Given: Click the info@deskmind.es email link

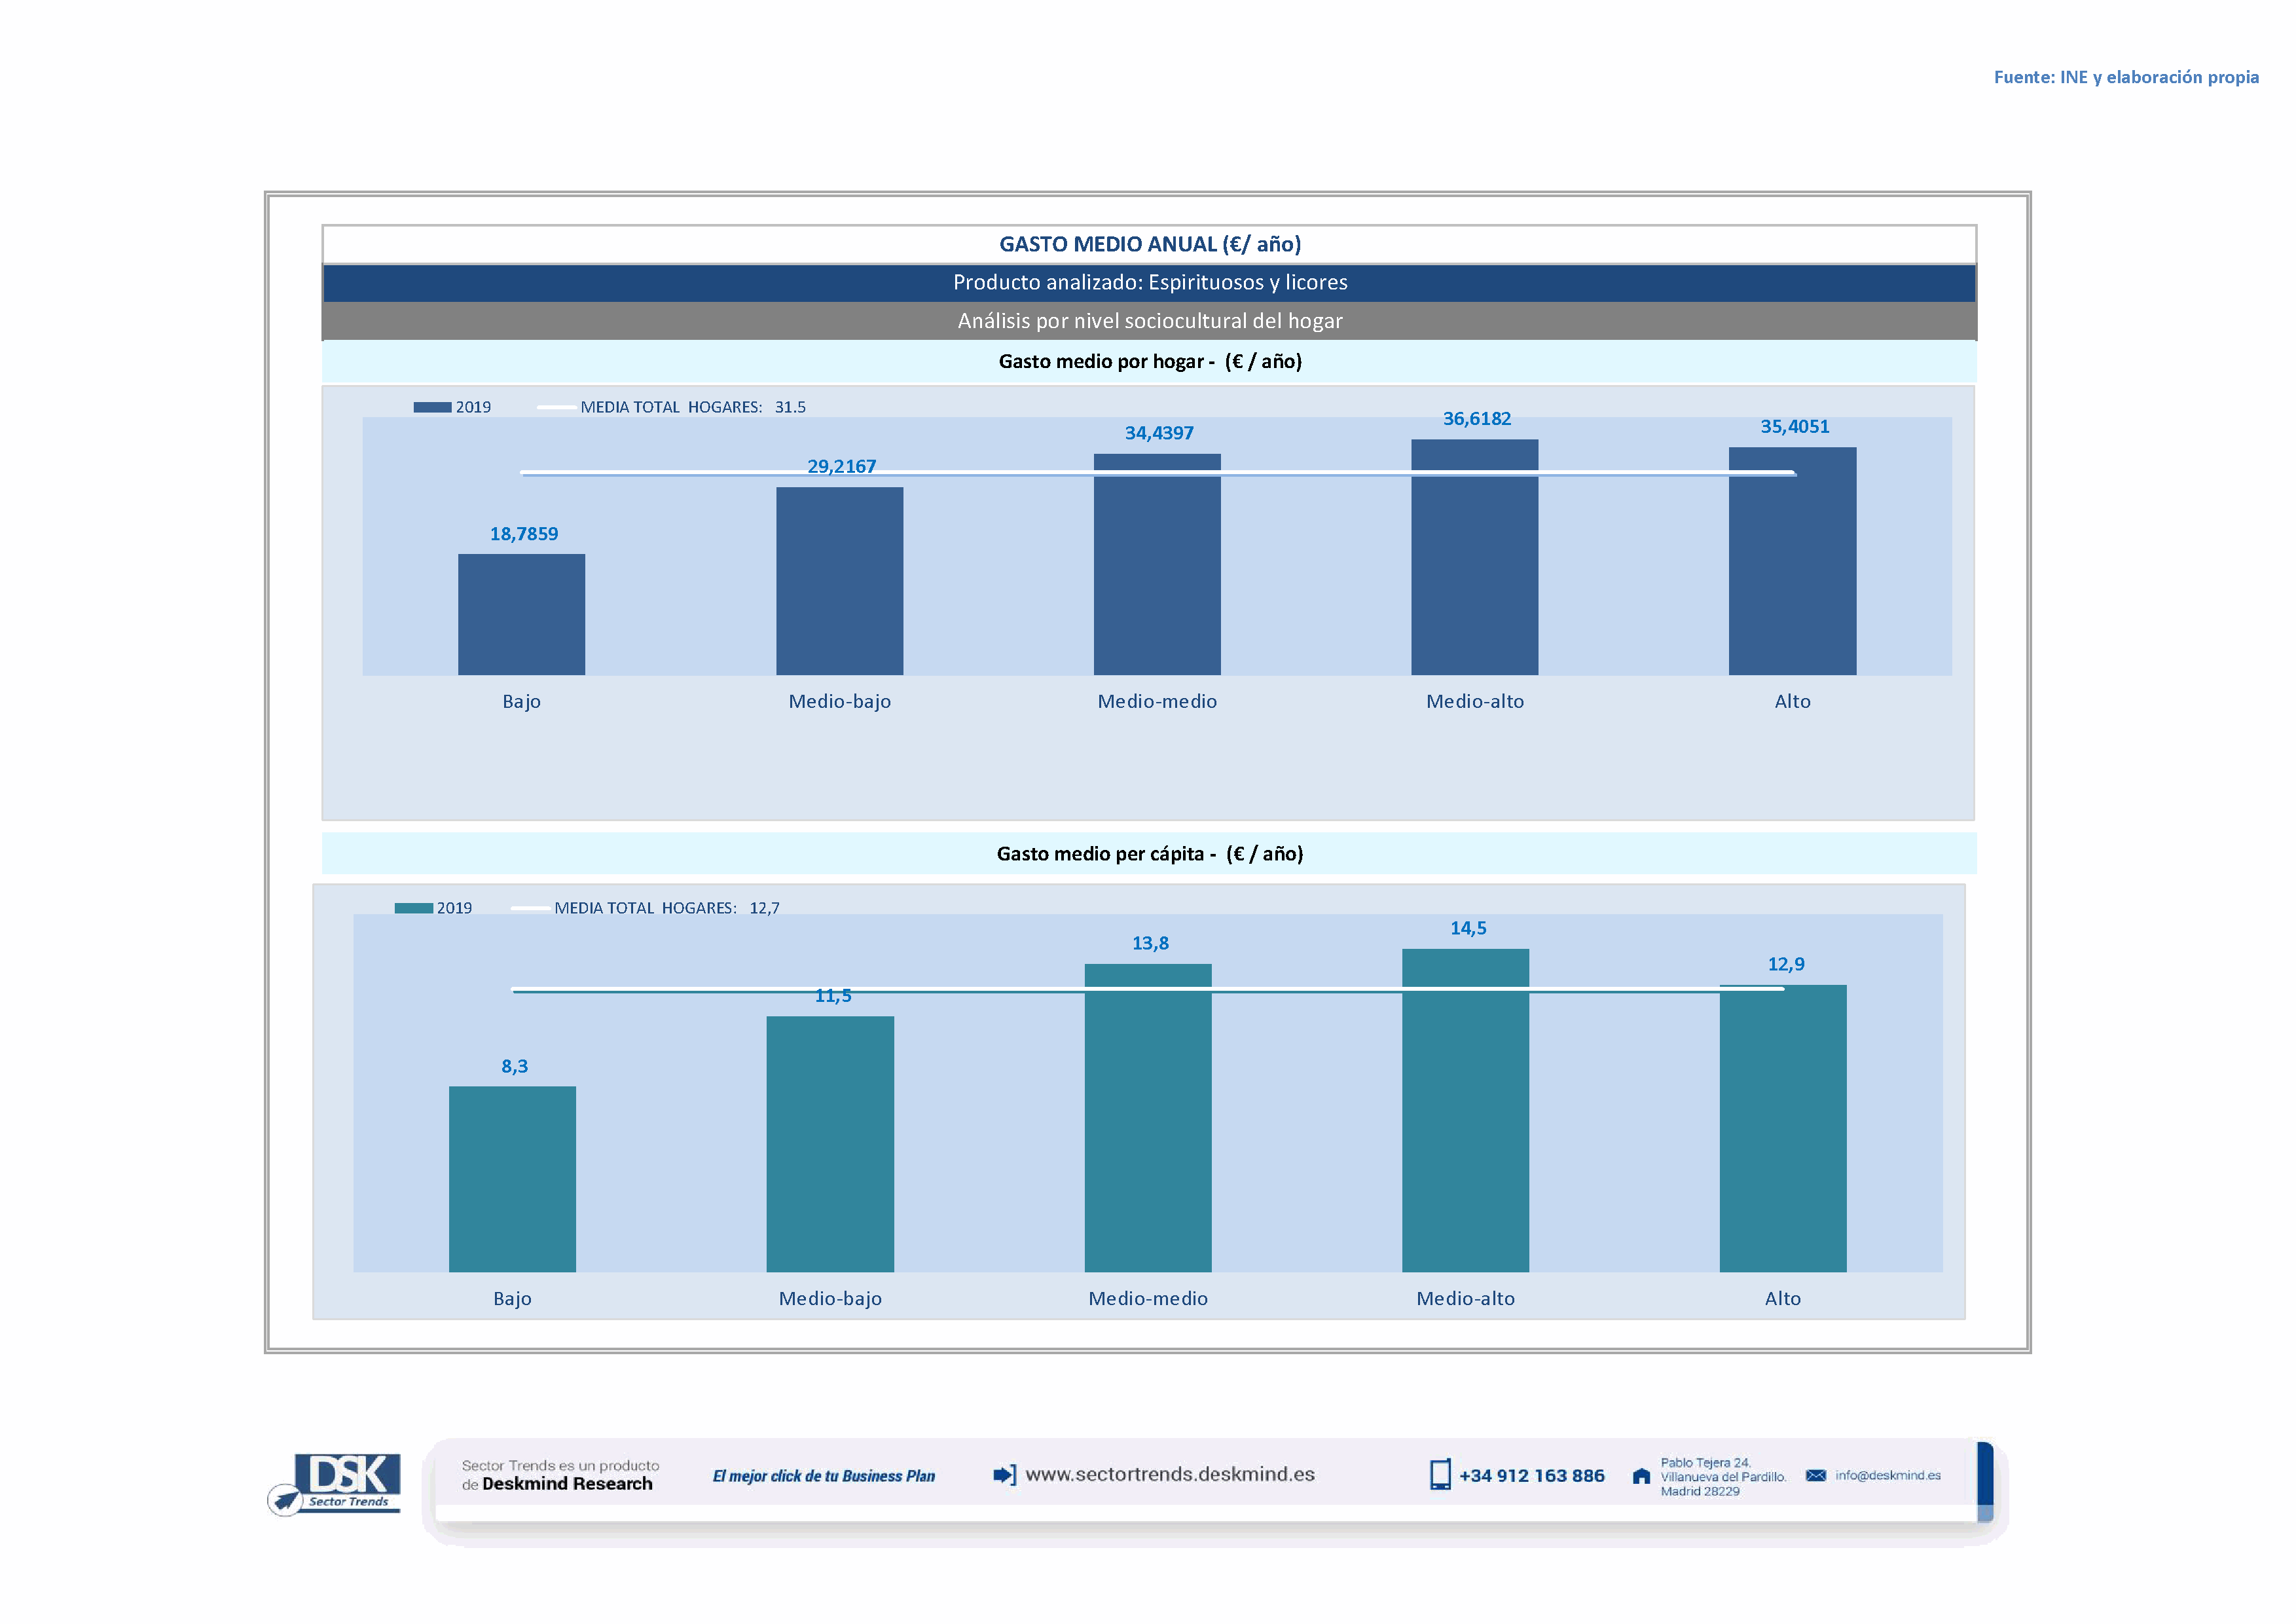Looking at the screenshot, I should tap(1887, 1475).
